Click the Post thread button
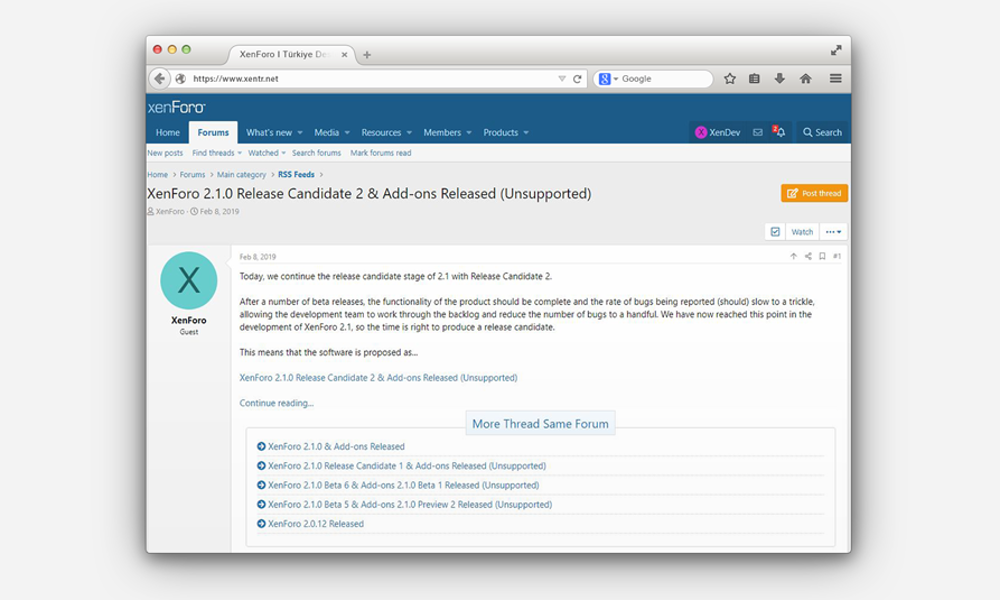 (x=814, y=193)
